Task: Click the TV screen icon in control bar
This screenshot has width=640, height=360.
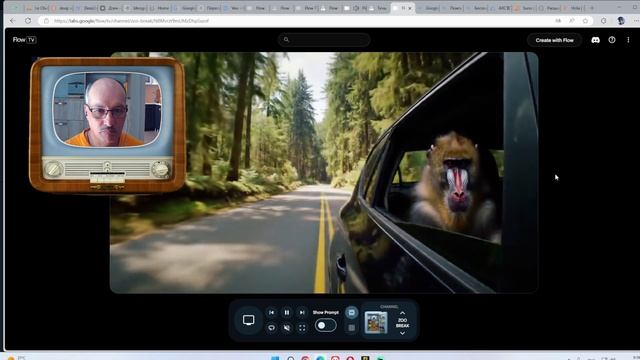Action: click(249, 320)
